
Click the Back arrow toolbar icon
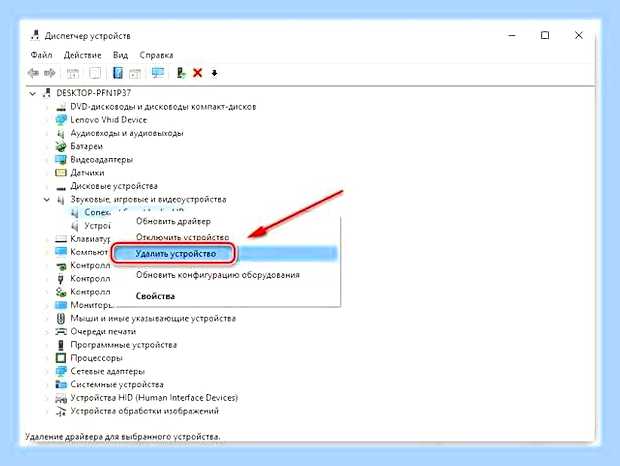(33, 73)
